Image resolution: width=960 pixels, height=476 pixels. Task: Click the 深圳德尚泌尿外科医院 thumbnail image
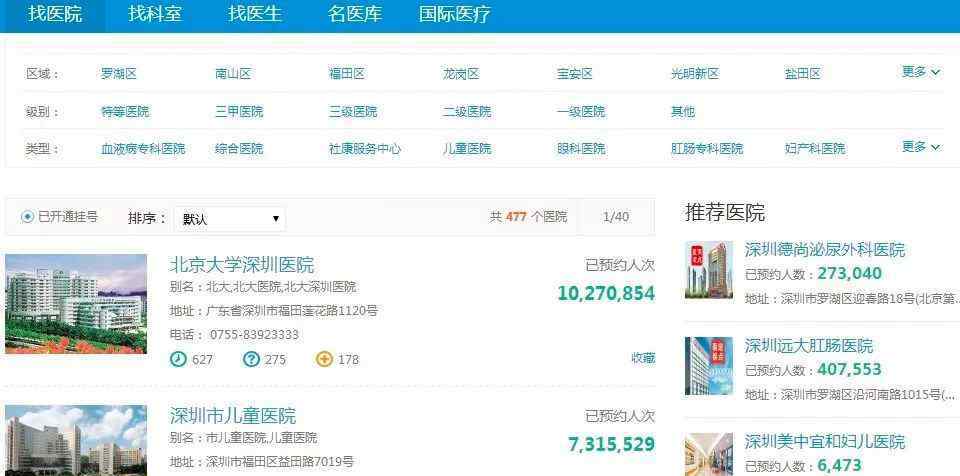708,270
